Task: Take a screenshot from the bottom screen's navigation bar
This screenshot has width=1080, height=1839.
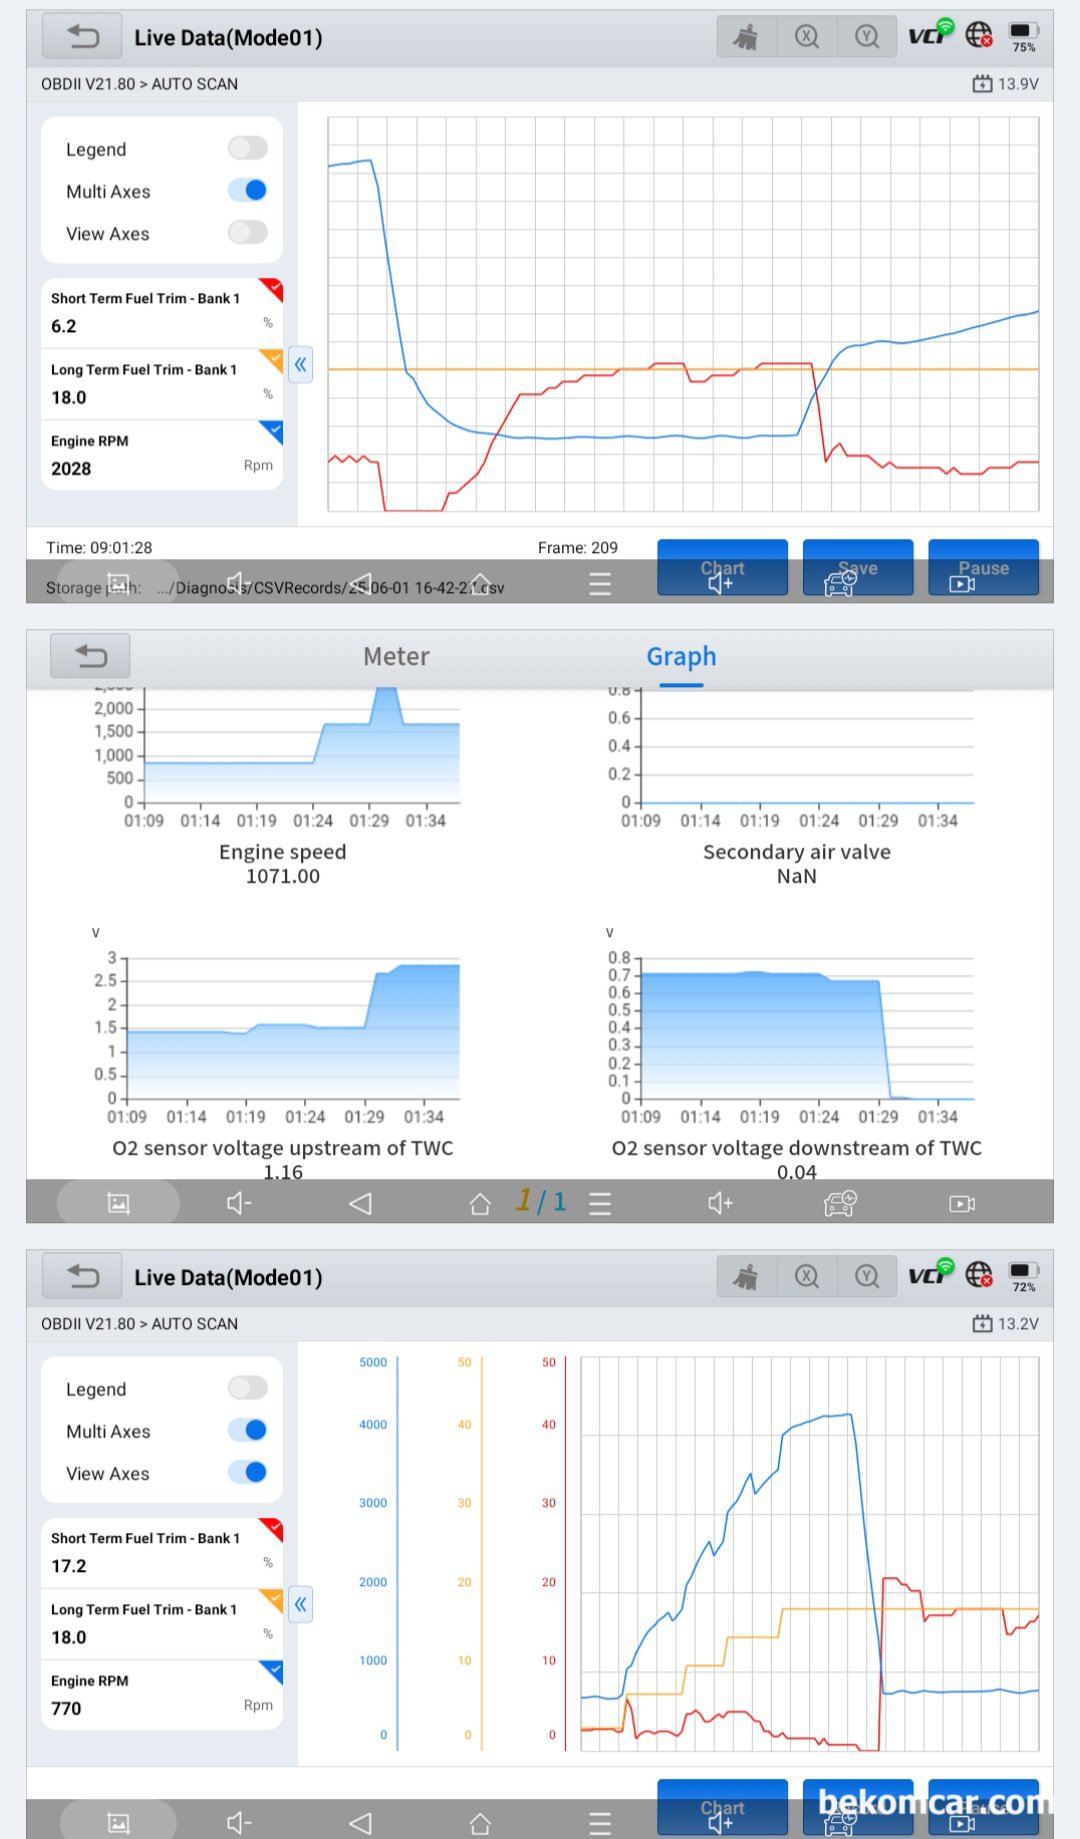Action: [118, 1823]
